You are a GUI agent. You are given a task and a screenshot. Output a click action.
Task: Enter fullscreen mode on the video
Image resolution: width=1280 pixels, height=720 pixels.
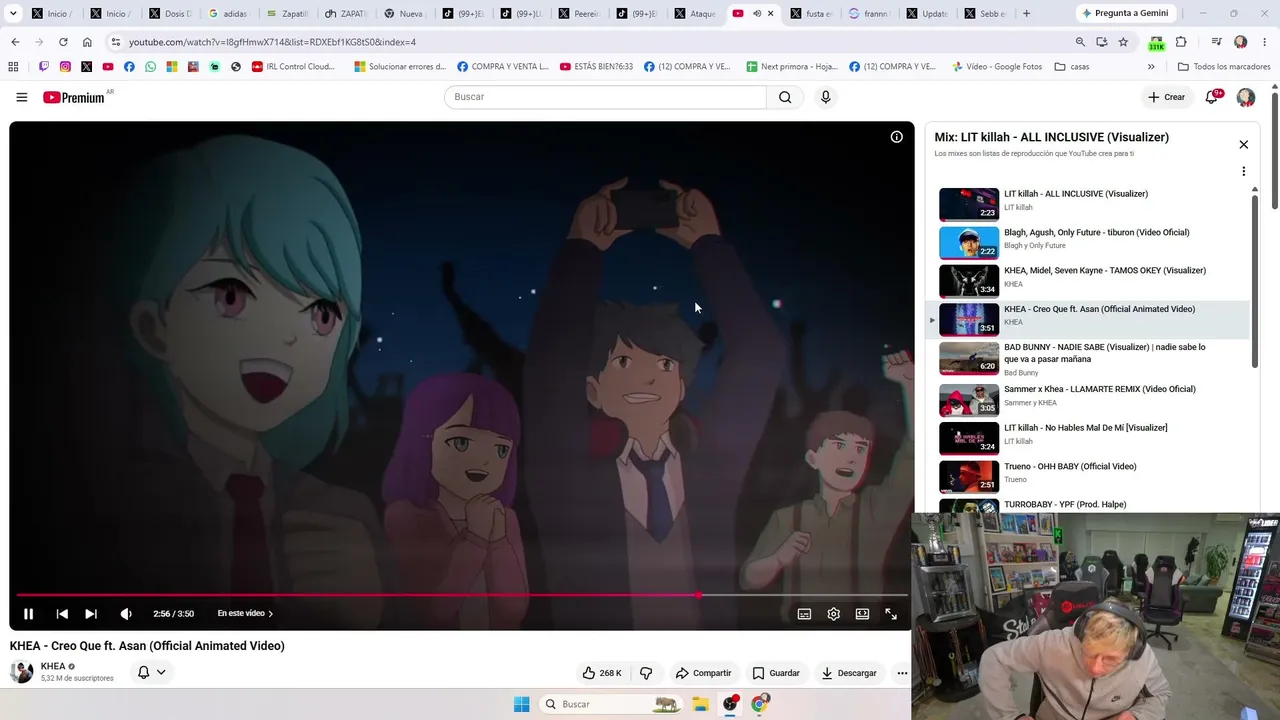pyautogui.click(x=891, y=614)
